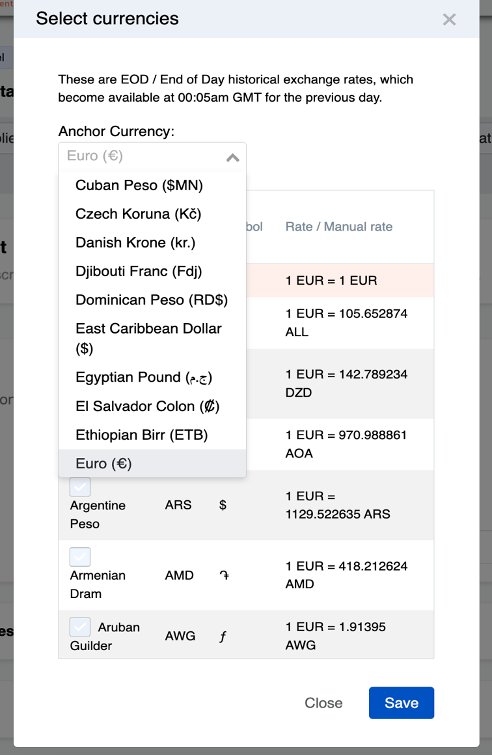Select highlighted Euro (€) option

[x=152, y=463]
